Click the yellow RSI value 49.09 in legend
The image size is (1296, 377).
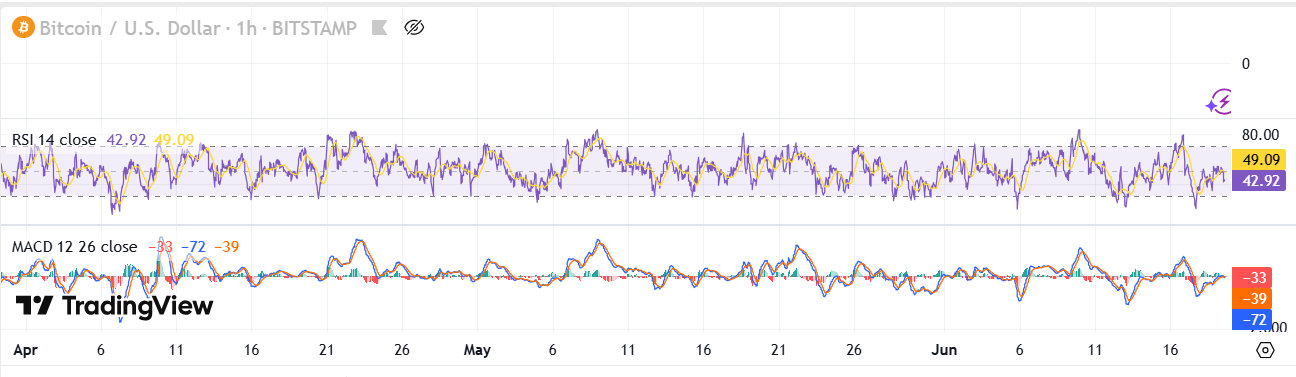(x=175, y=140)
